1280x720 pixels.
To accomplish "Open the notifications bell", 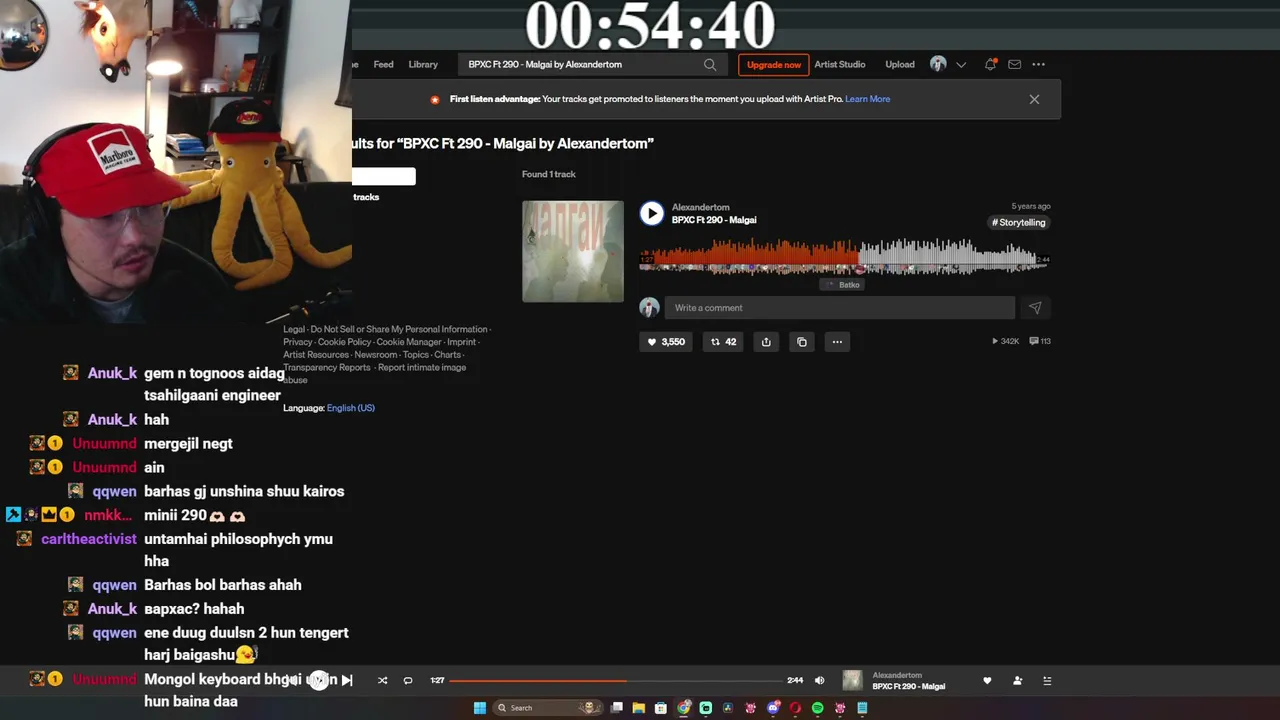I will tap(990, 64).
